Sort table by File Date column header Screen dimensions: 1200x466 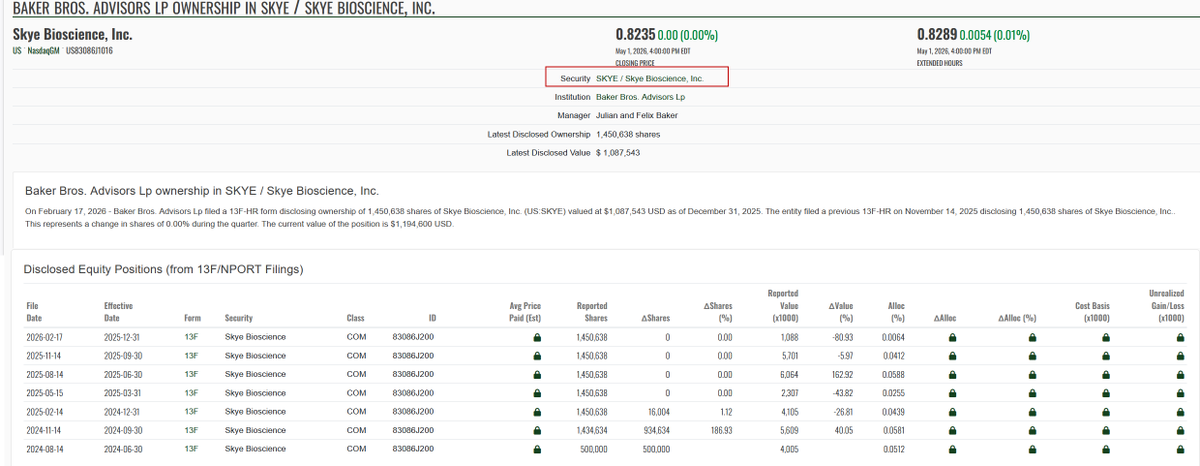36,312
